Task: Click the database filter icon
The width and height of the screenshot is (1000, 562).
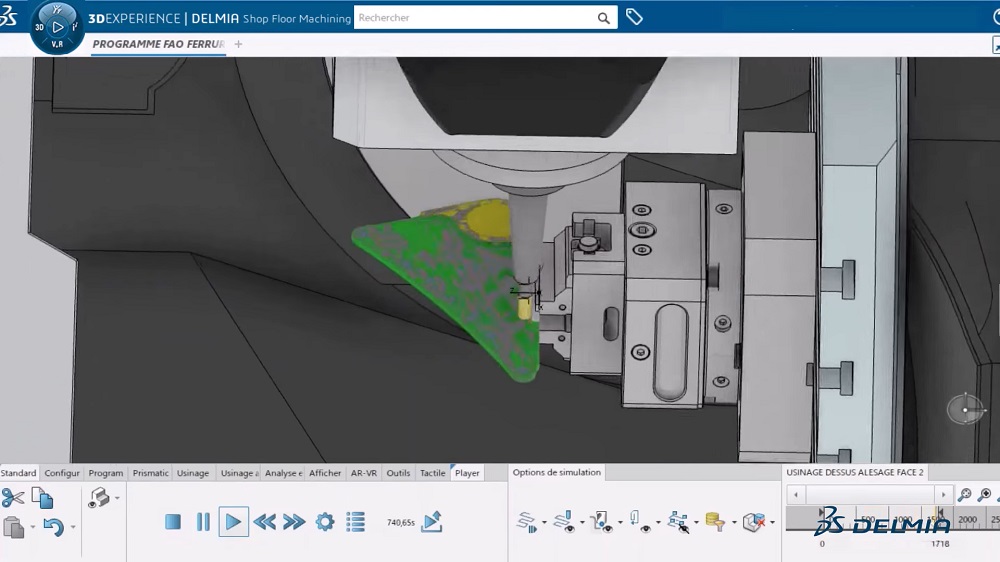Action: (716, 522)
